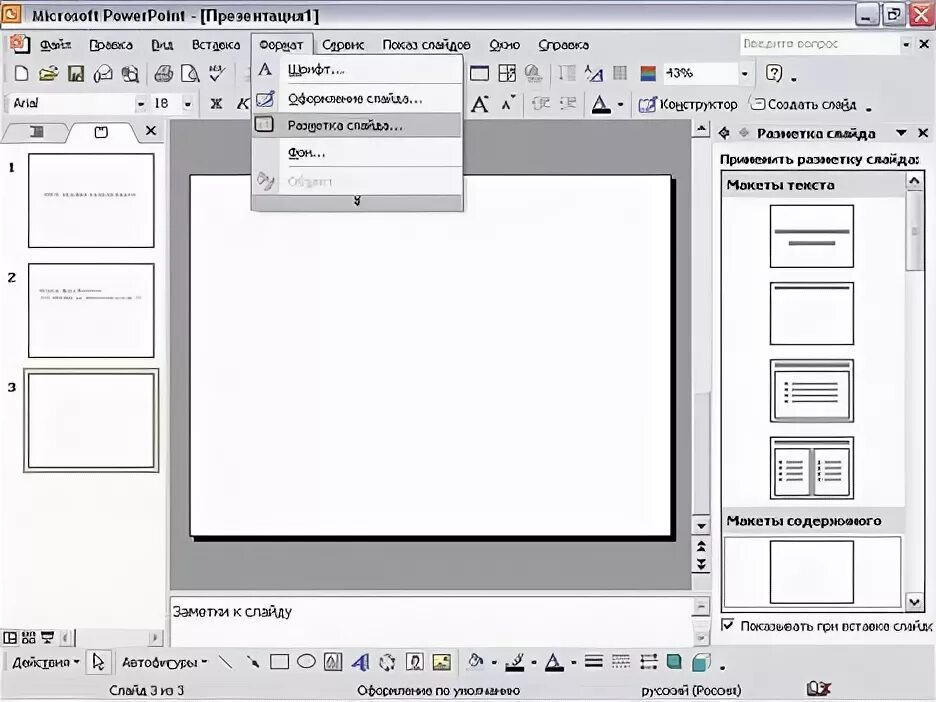Image resolution: width=936 pixels, height=702 pixels.
Task: Open the Показ слайдов menu
Action: [426, 45]
